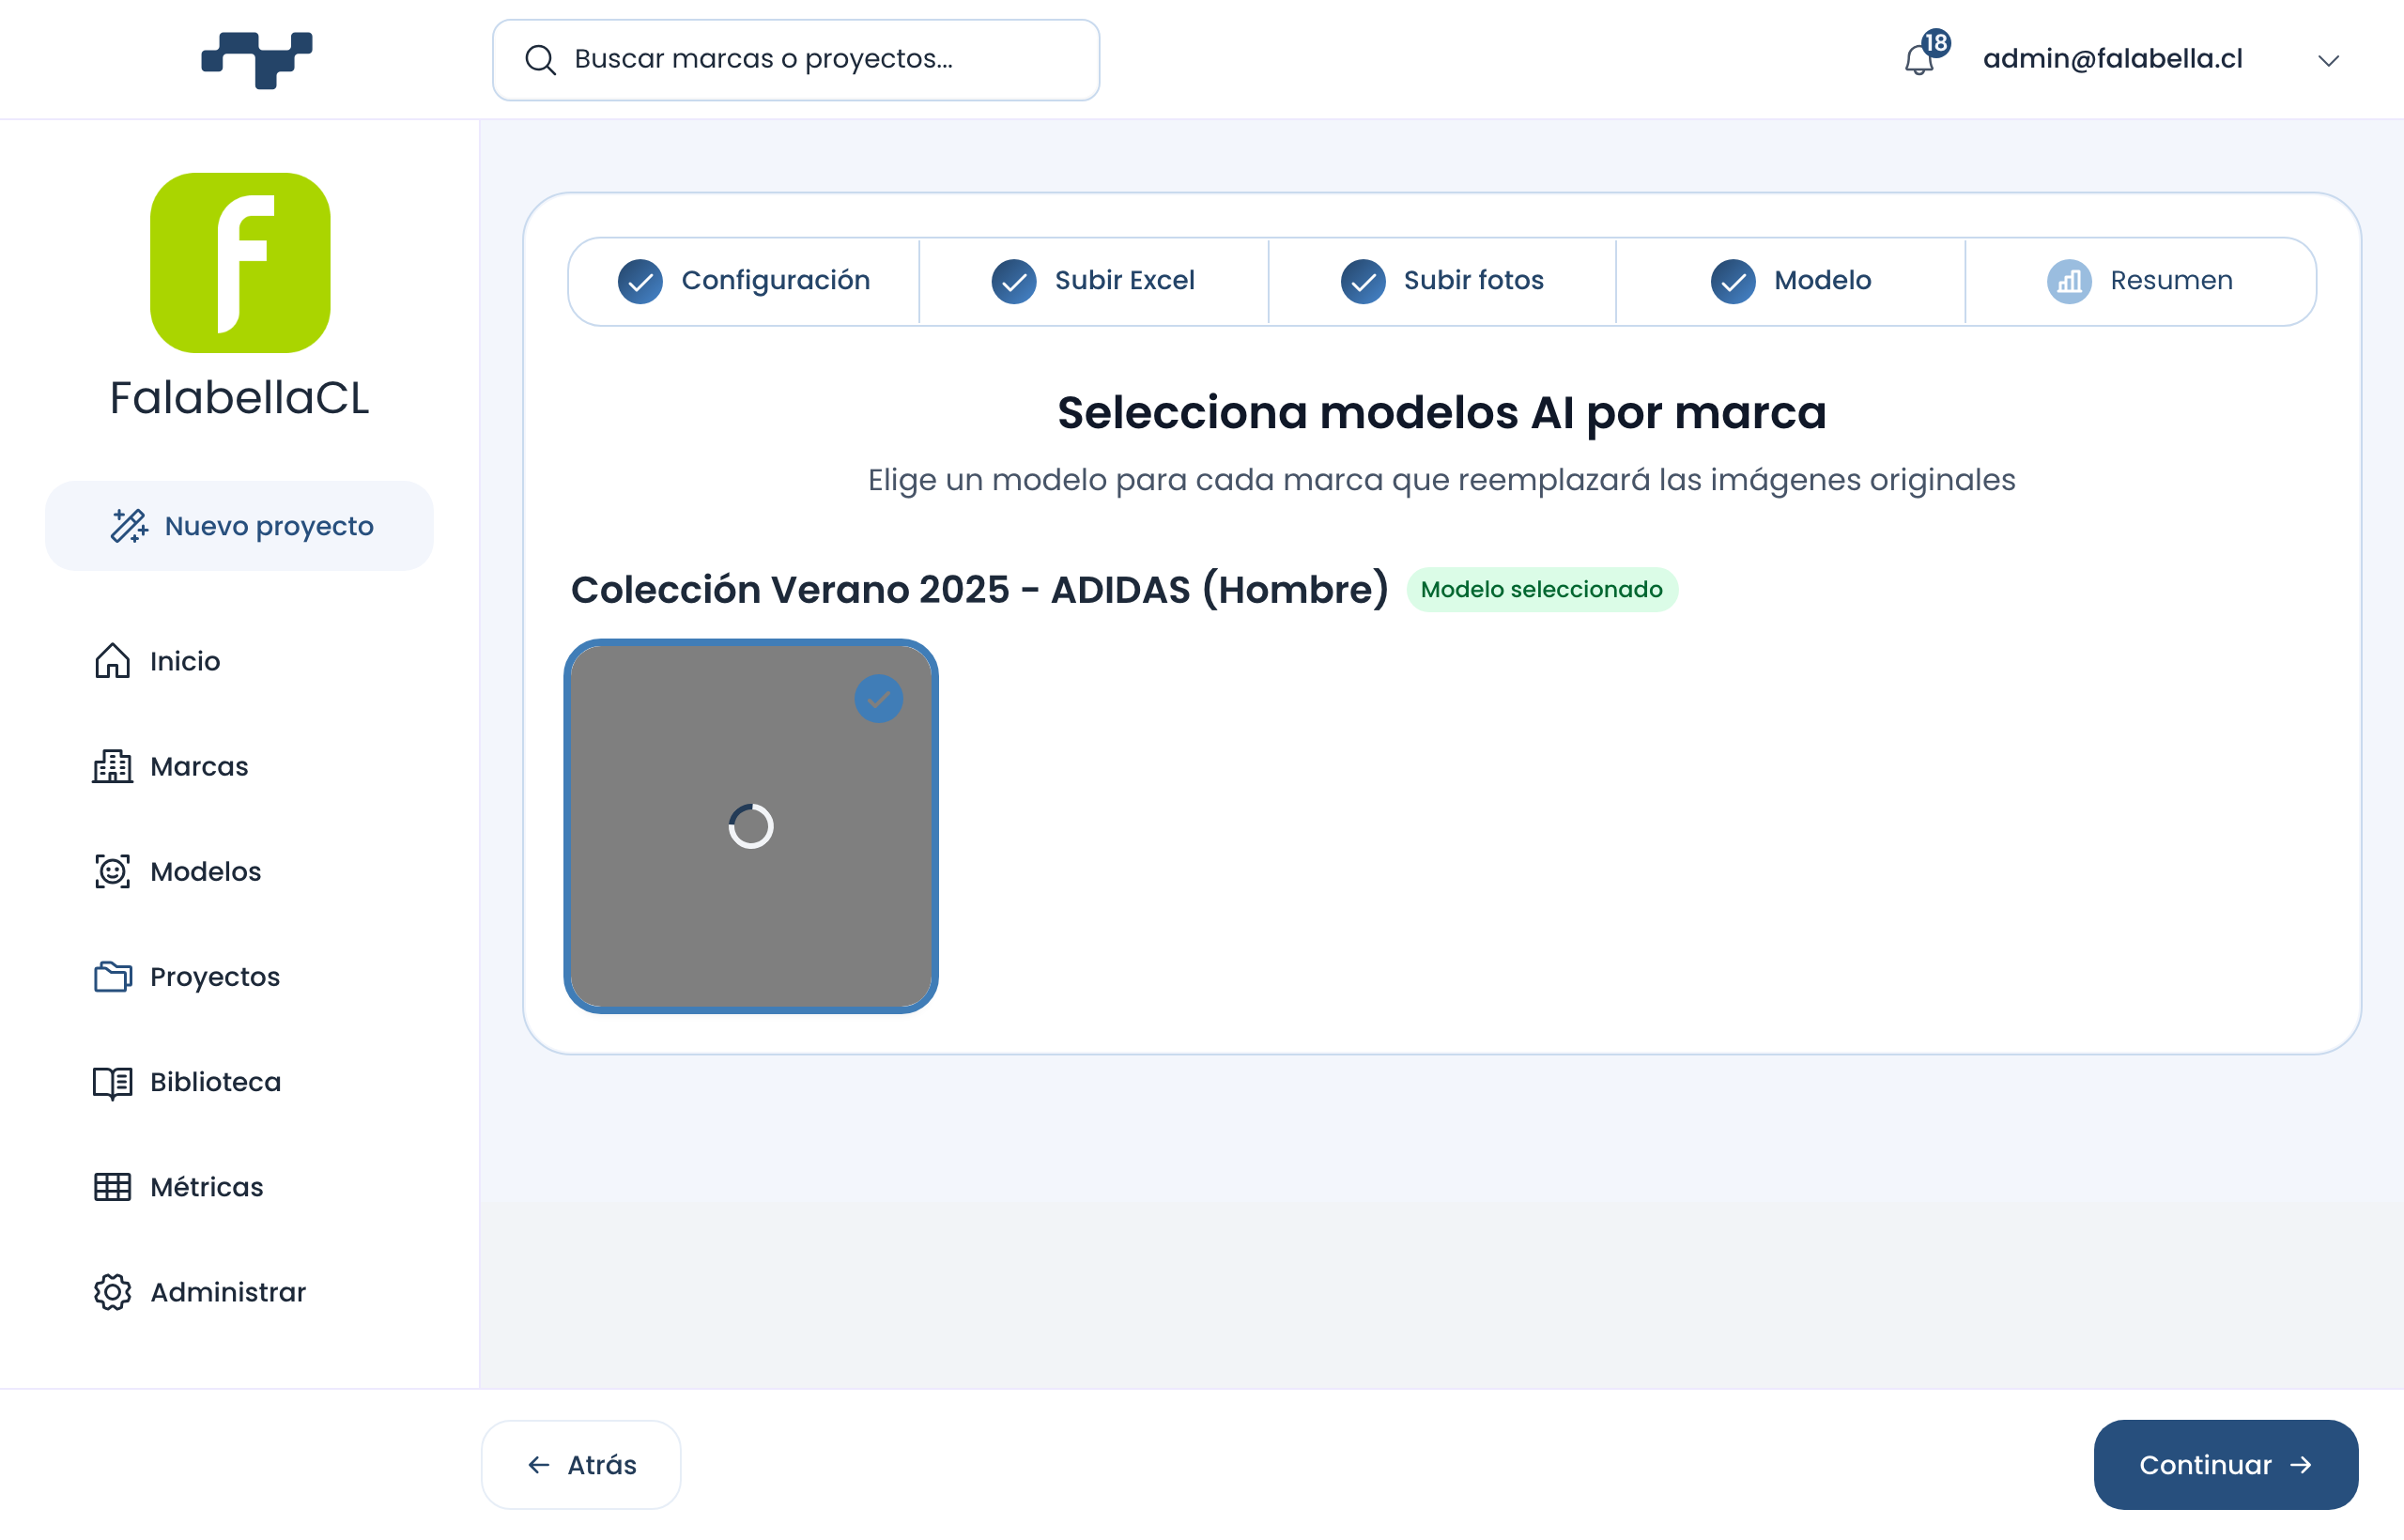
Task: Click the Modelo step checkmark icon
Action: pos(1733,281)
